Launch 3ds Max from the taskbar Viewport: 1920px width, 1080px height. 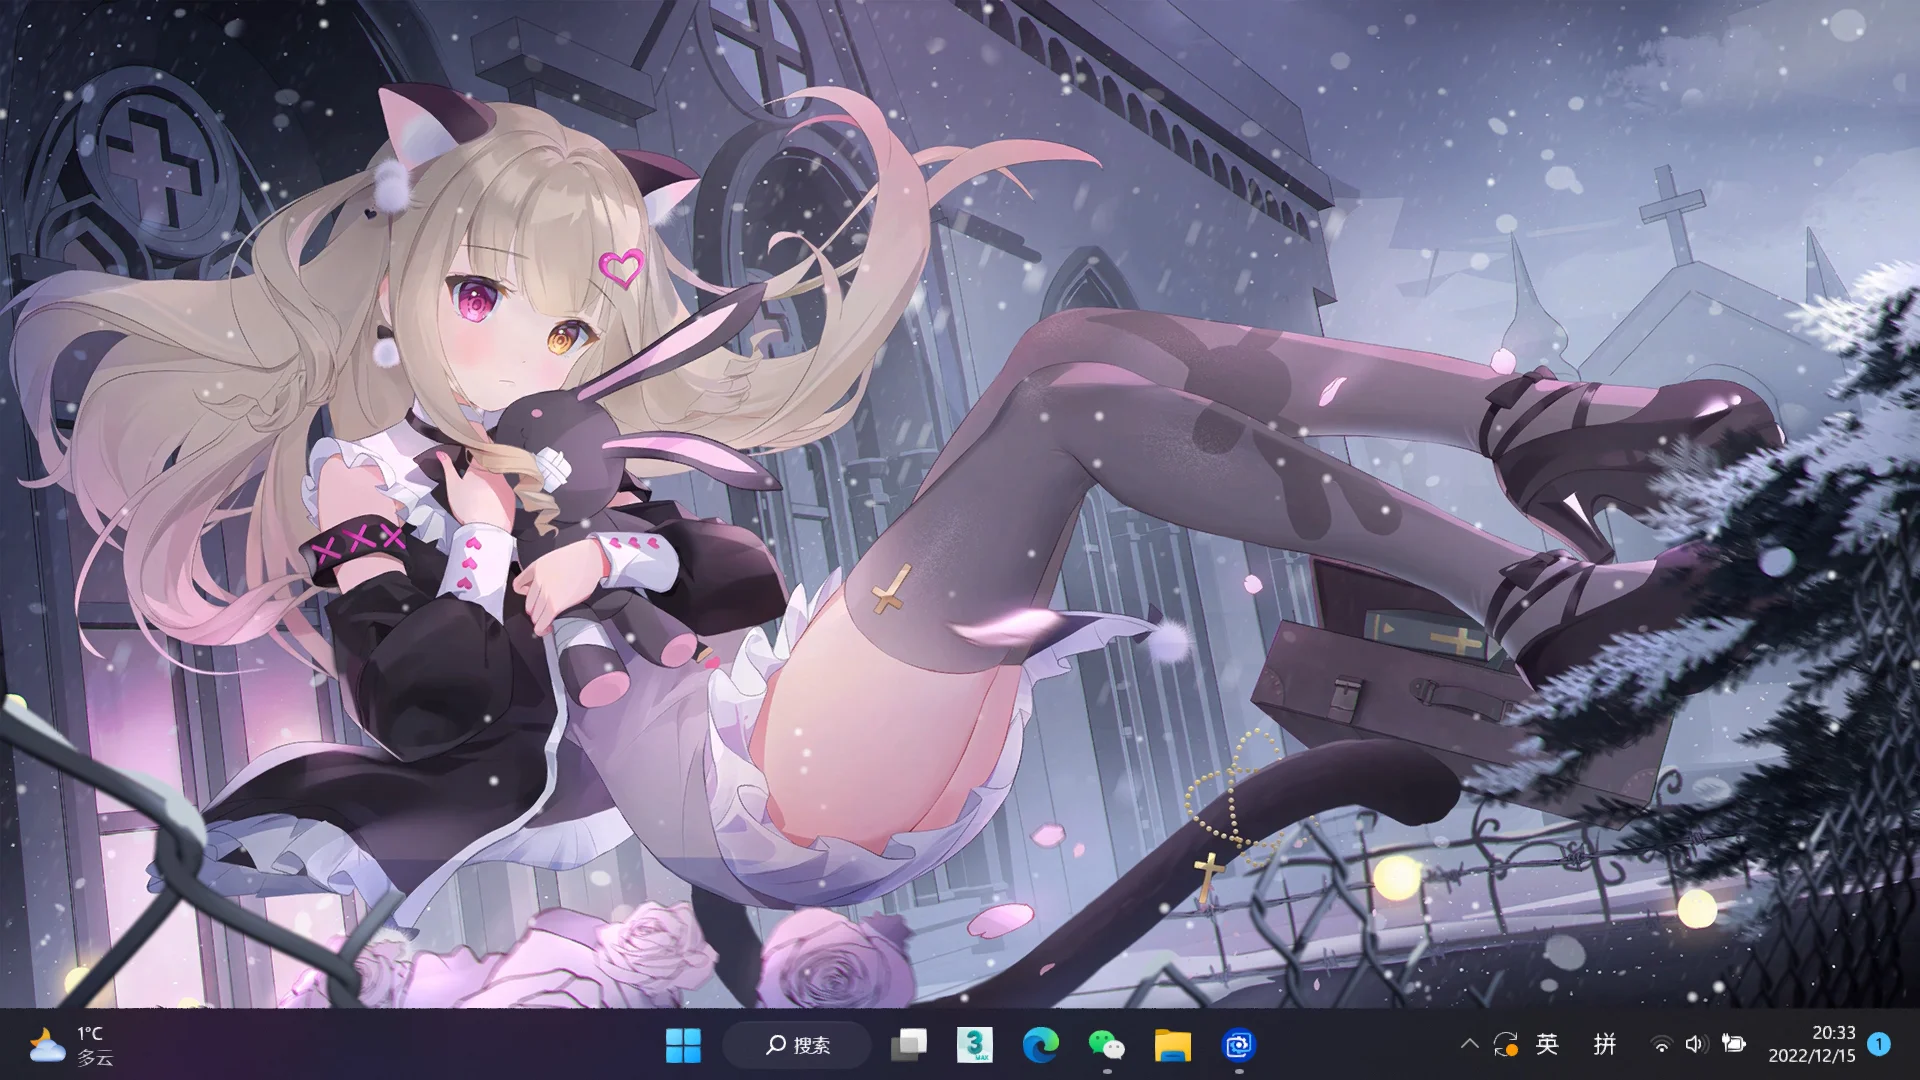point(975,1045)
